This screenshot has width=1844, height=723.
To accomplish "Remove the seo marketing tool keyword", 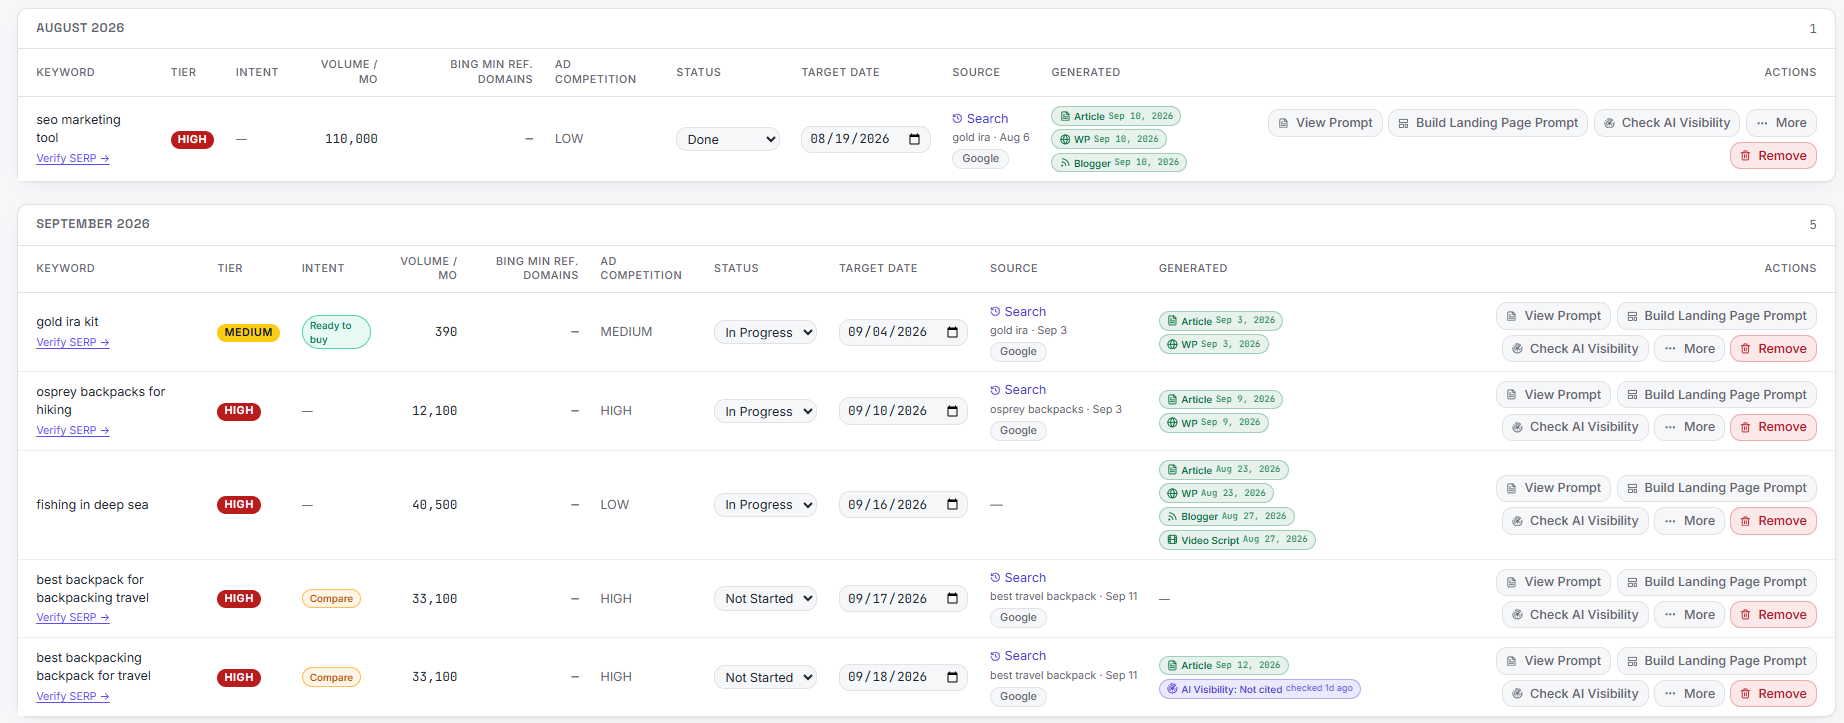I will tap(1773, 156).
